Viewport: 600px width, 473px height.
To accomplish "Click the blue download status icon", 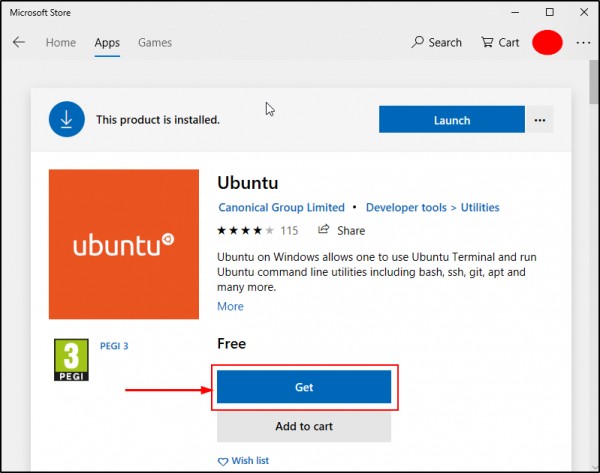I will (67, 119).
